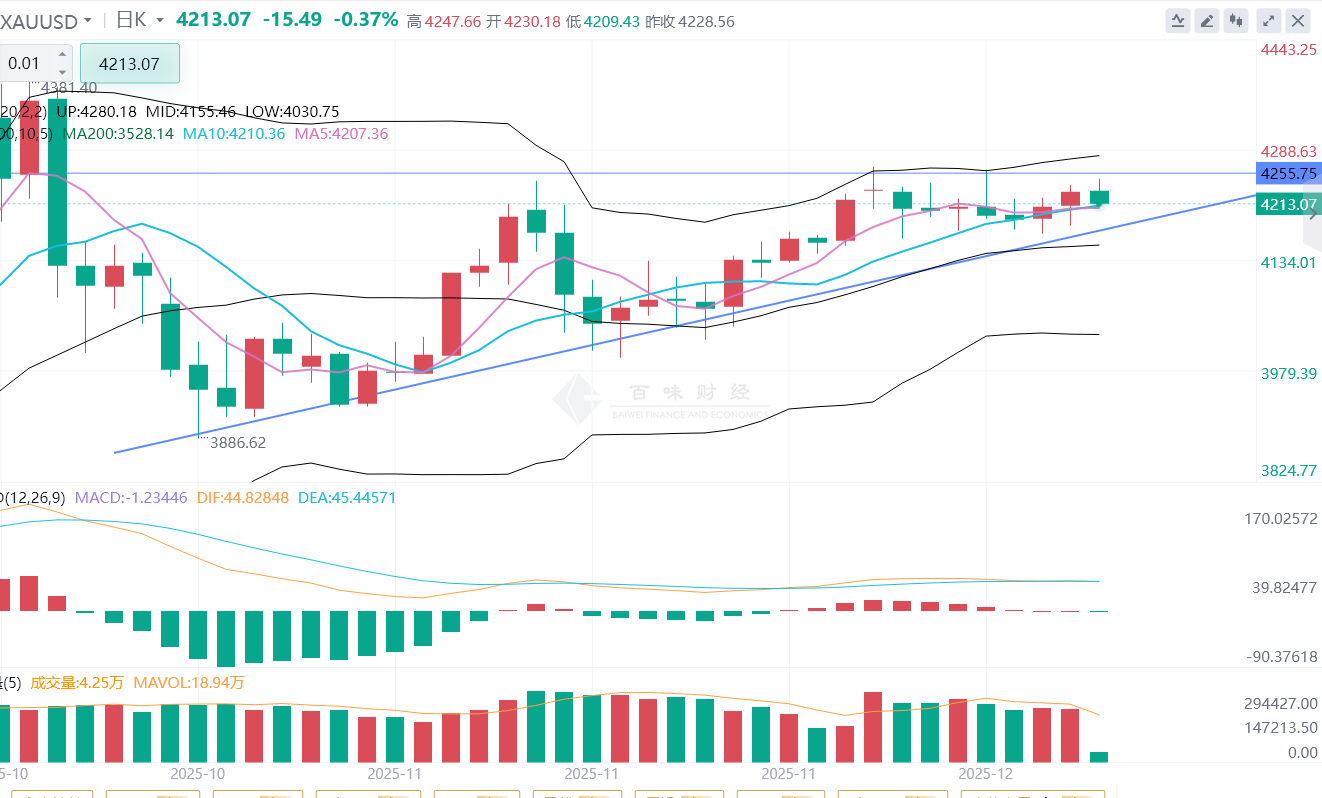Click the MA200 indicator label
The width and height of the screenshot is (1322, 798).
[x=118, y=133]
